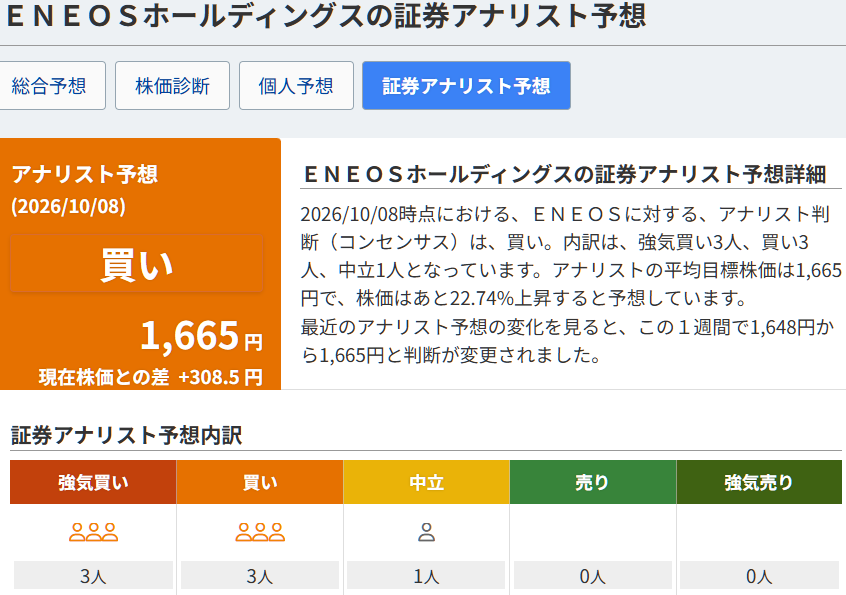Select the 買い column header in breakdown table
This screenshot has width=846, height=595.
260,482
